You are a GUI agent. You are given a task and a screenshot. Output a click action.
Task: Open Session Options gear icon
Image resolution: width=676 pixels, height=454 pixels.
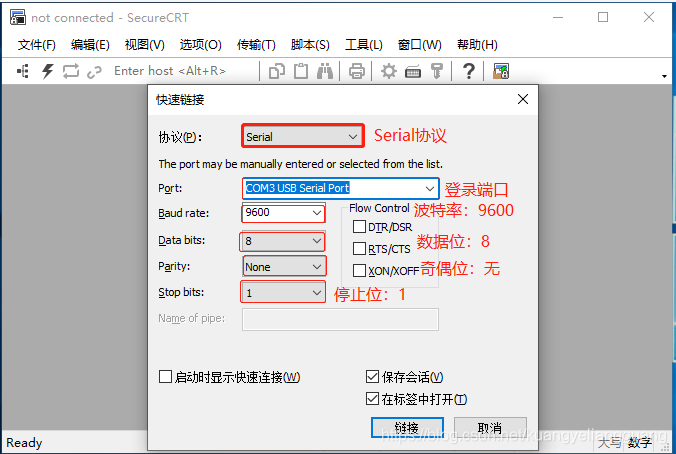coord(388,71)
